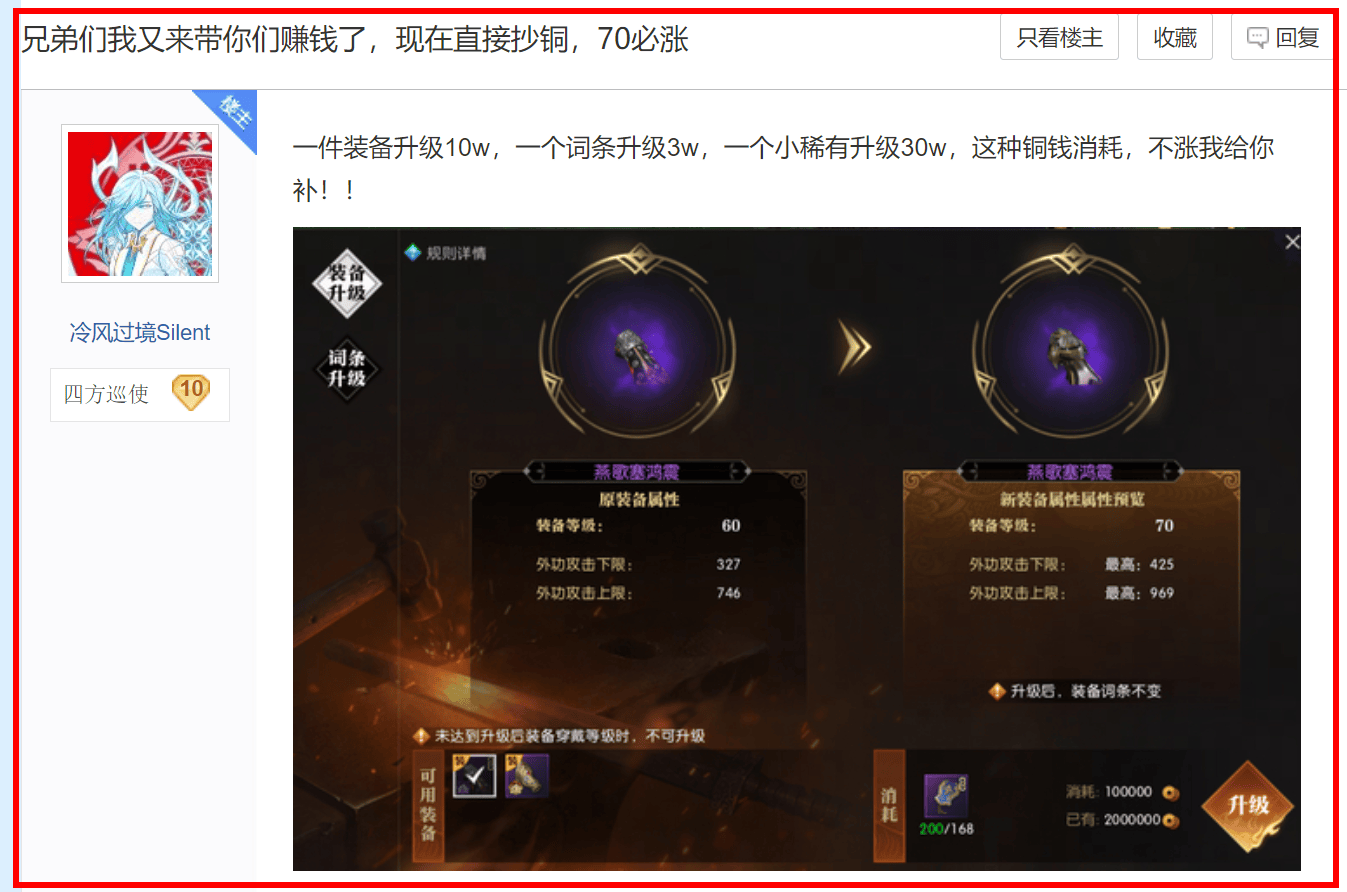Click the orange 升级 button
The height and width of the screenshot is (892, 1347).
(x=1248, y=807)
